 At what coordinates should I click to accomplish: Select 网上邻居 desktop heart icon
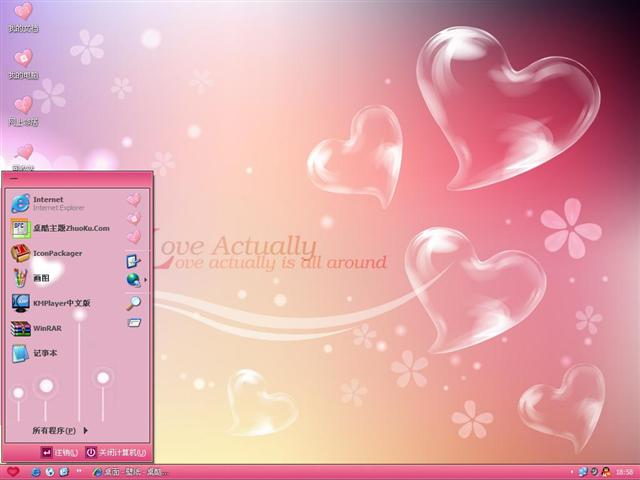point(23,111)
